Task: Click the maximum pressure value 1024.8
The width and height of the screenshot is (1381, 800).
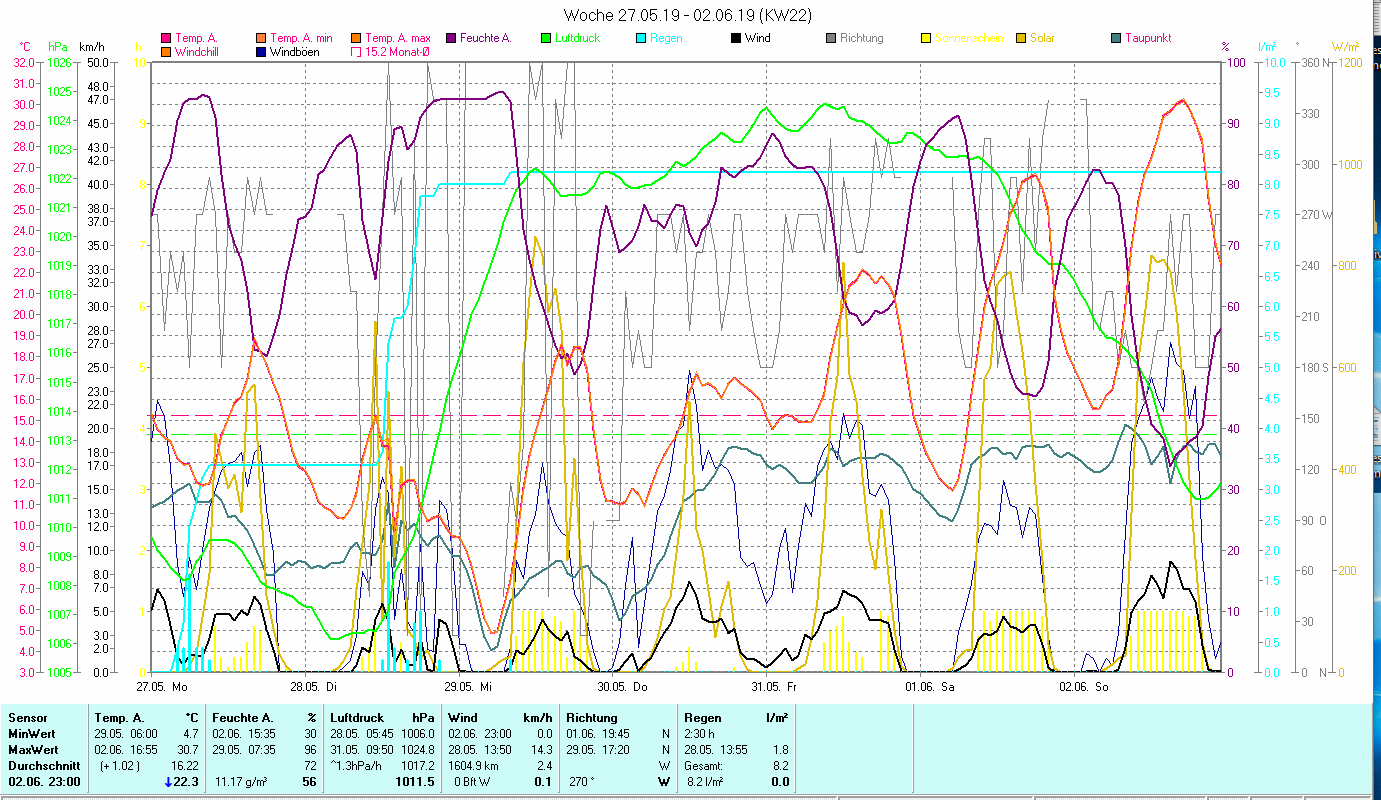Action: [x=417, y=750]
